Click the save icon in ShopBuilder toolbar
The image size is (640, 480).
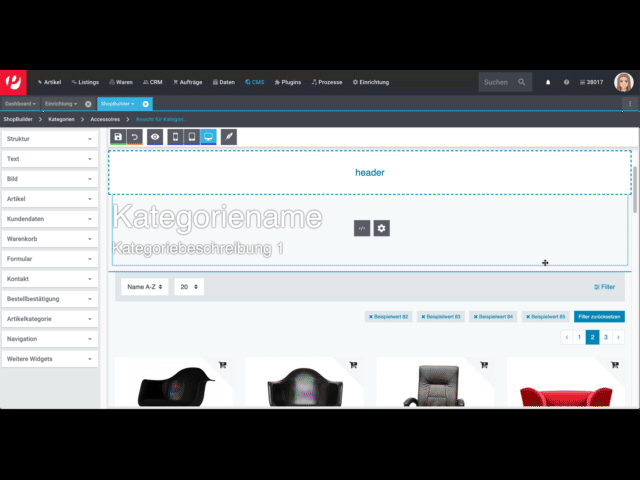pyautogui.click(x=118, y=136)
